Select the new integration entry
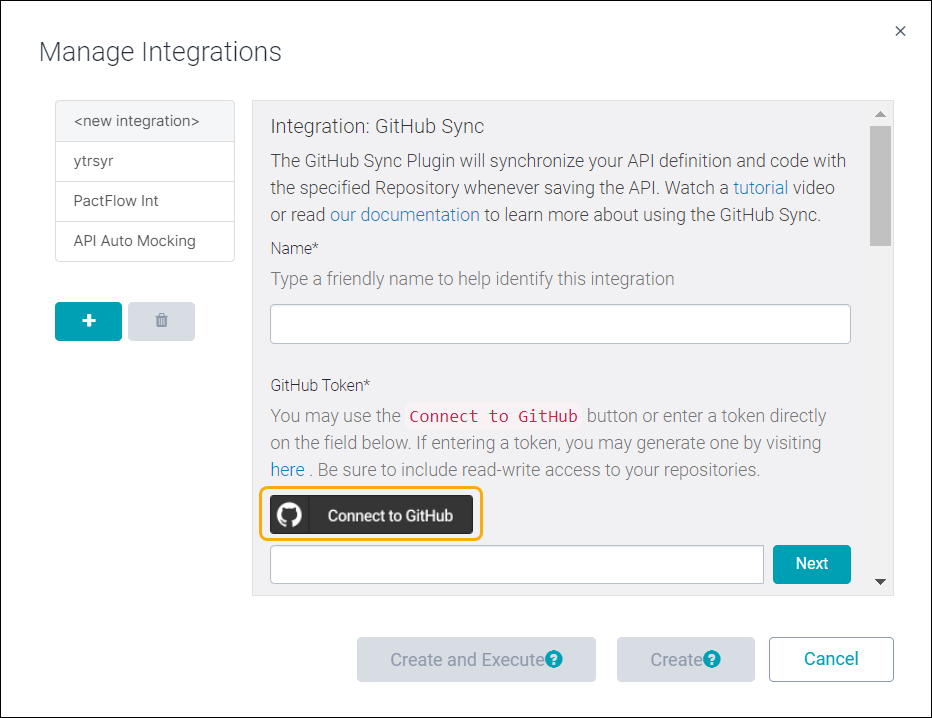932x718 pixels. 144,121
